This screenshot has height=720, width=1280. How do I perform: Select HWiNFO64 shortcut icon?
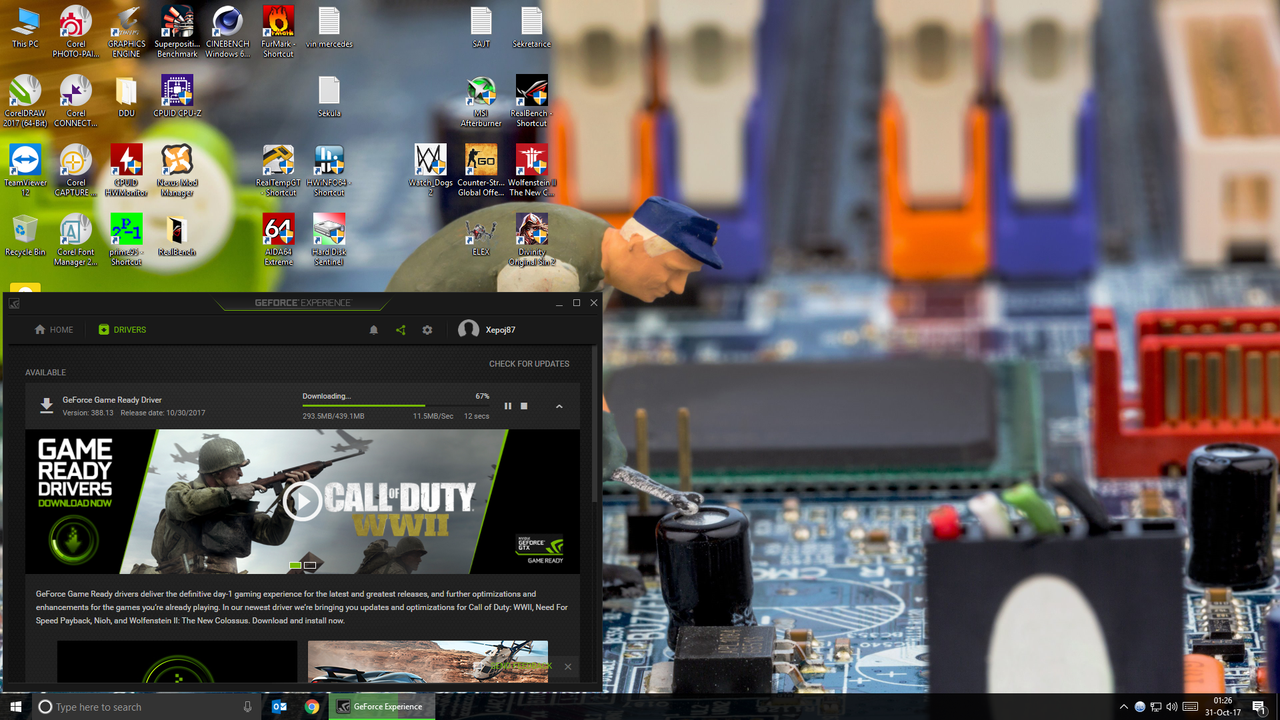(329, 170)
